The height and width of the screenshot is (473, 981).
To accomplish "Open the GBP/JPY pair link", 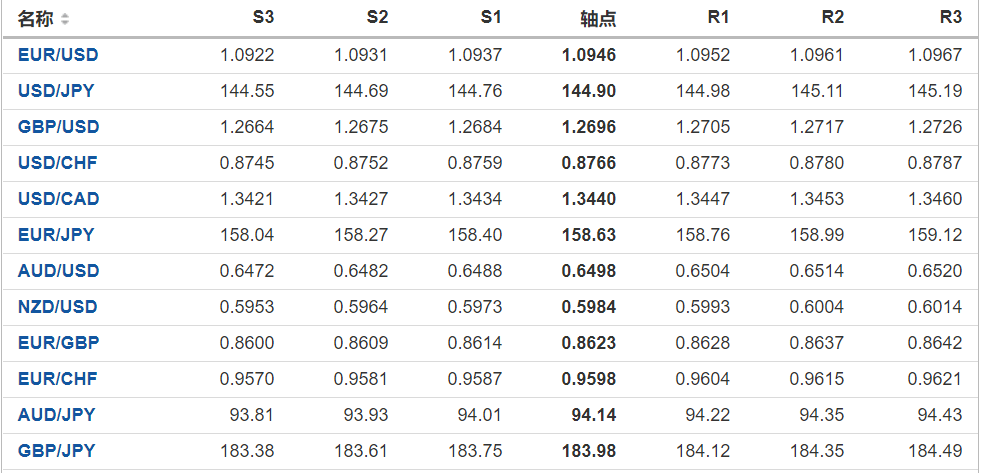I will click(56, 451).
